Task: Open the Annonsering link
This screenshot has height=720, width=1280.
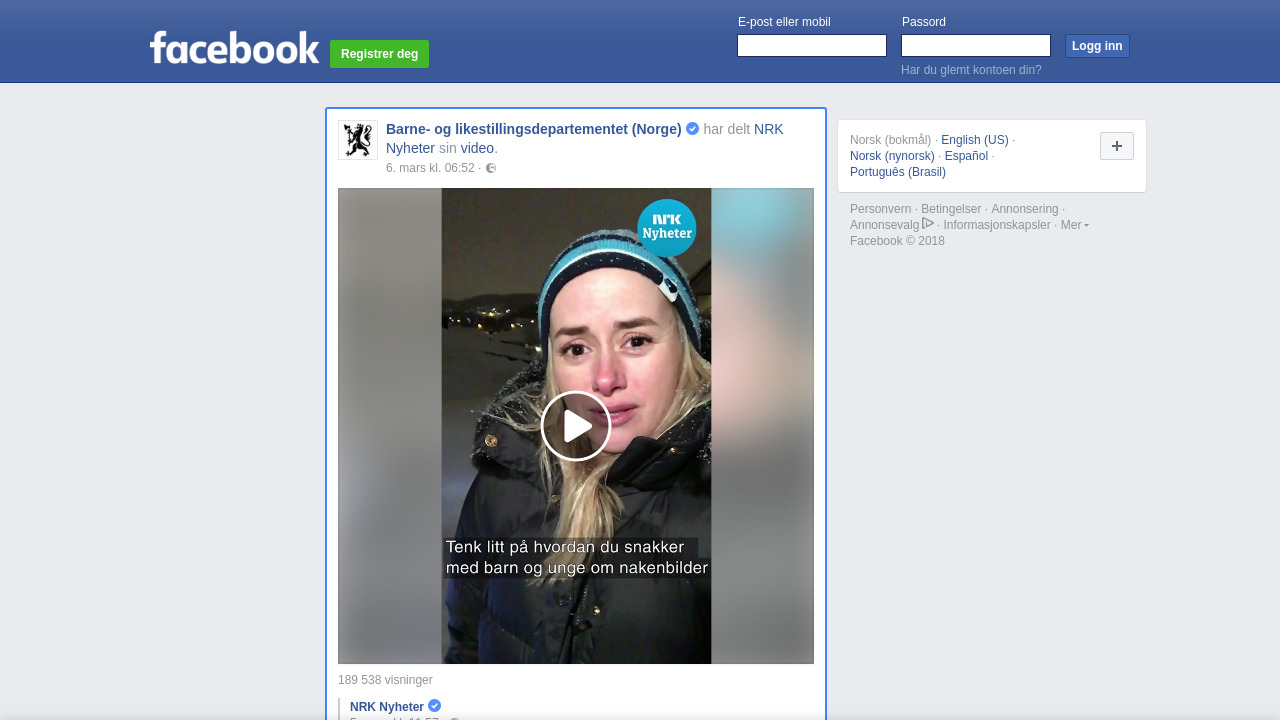Action: 1025,209
